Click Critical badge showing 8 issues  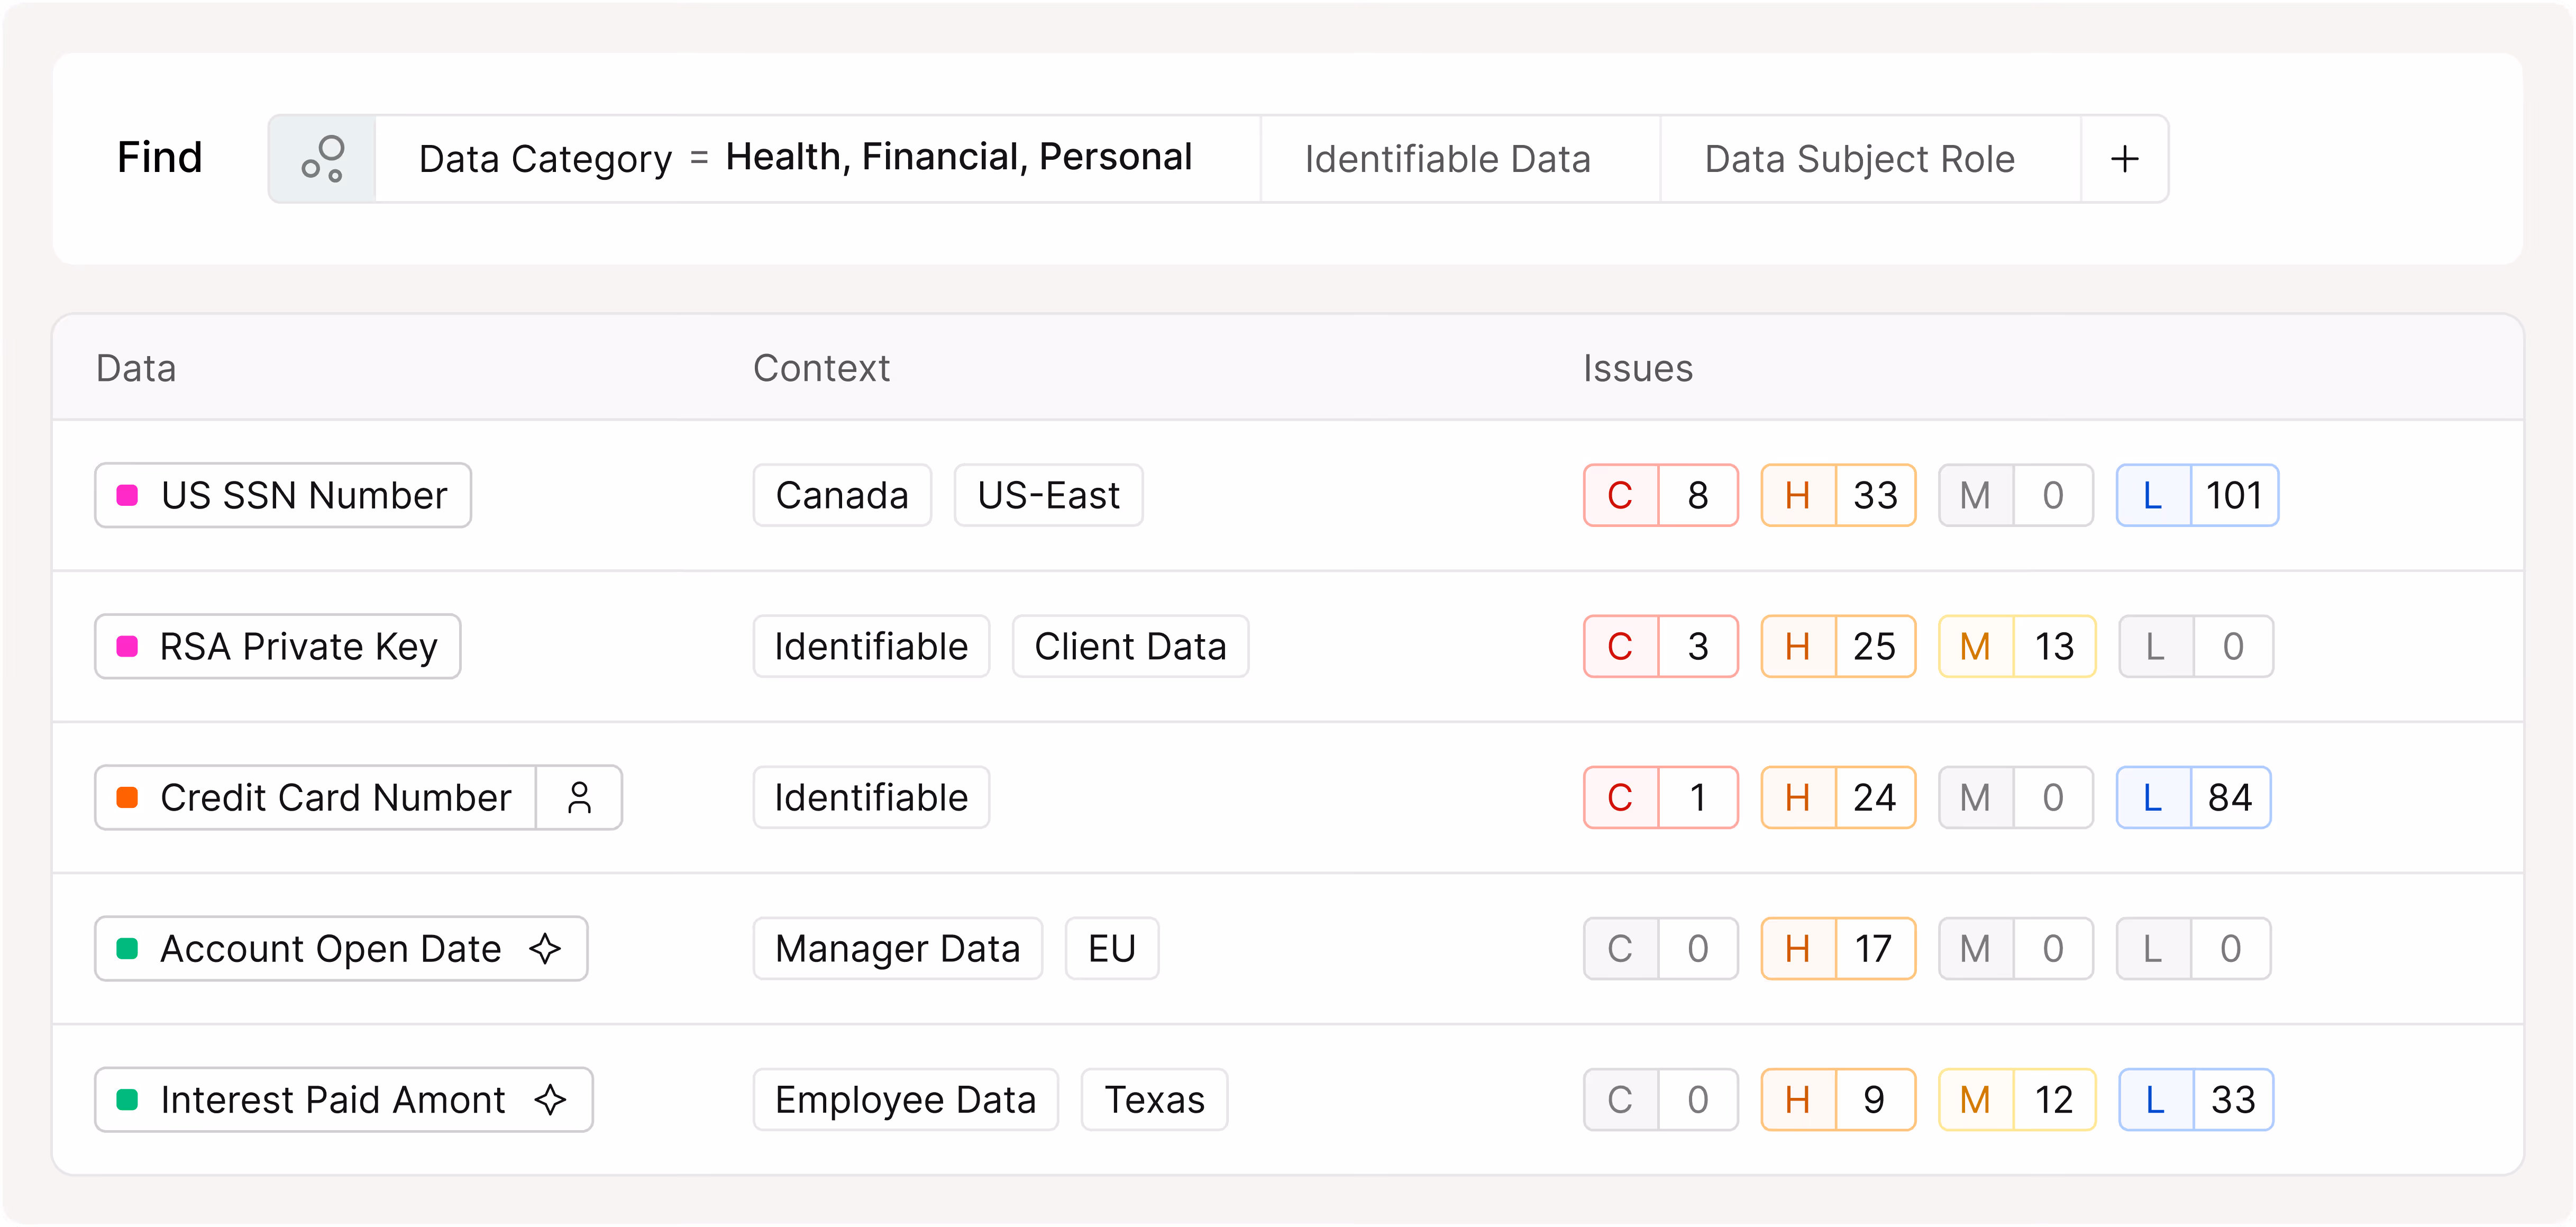(x=1660, y=495)
